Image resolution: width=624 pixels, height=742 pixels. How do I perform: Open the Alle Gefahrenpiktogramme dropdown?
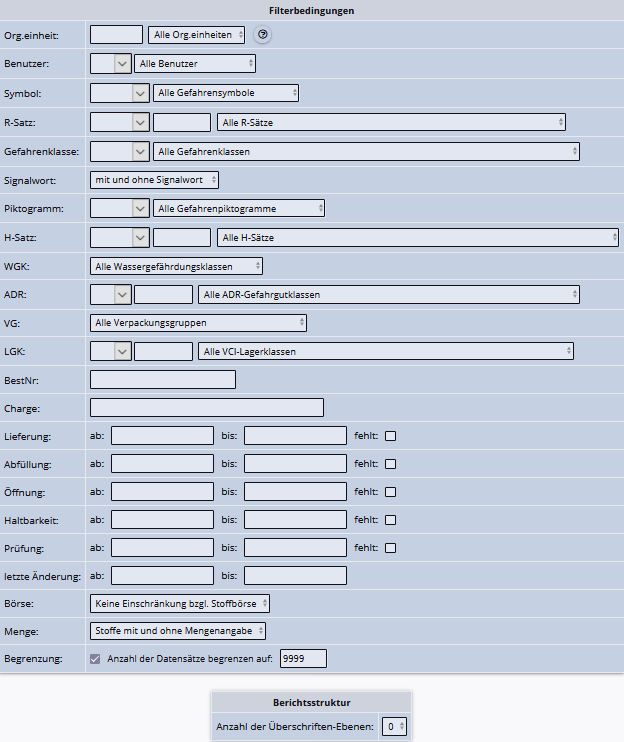tap(239, 209)
